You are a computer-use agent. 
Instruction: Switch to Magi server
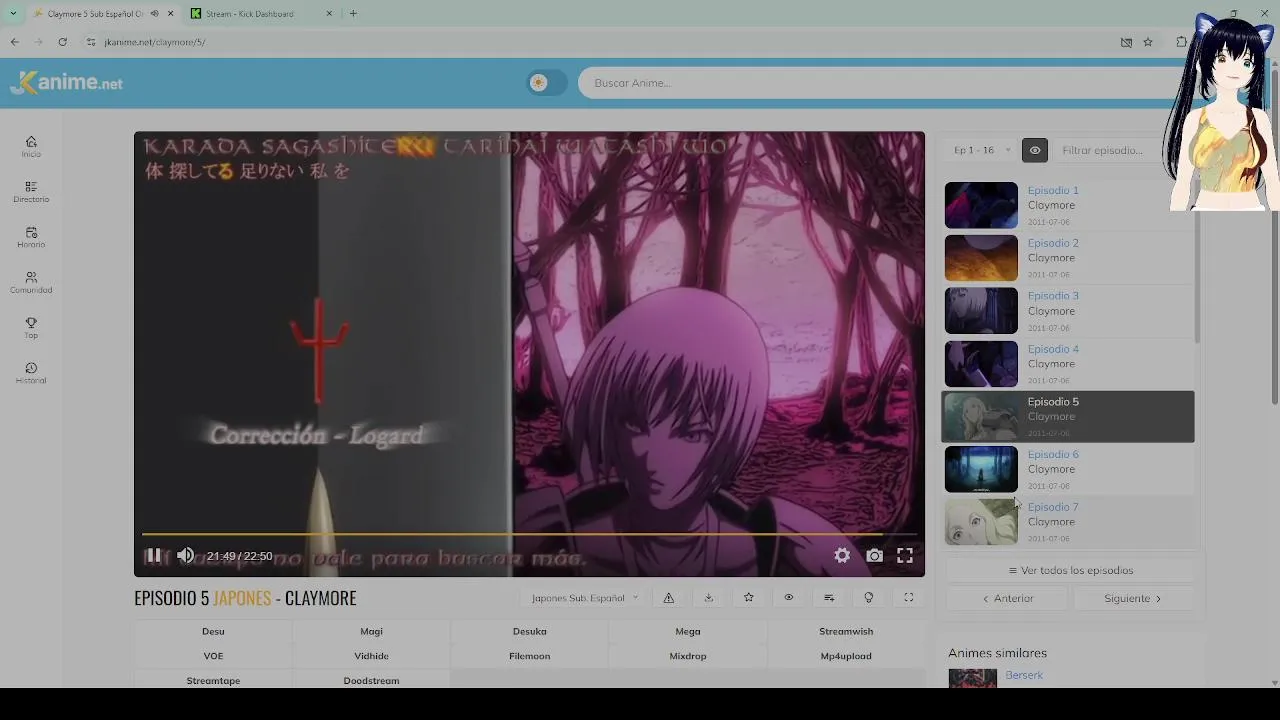point(371,631)
